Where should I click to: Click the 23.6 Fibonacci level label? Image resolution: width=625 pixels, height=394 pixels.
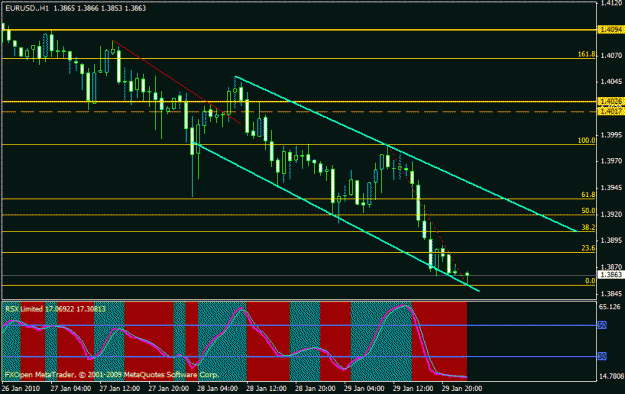click(588, 248)
